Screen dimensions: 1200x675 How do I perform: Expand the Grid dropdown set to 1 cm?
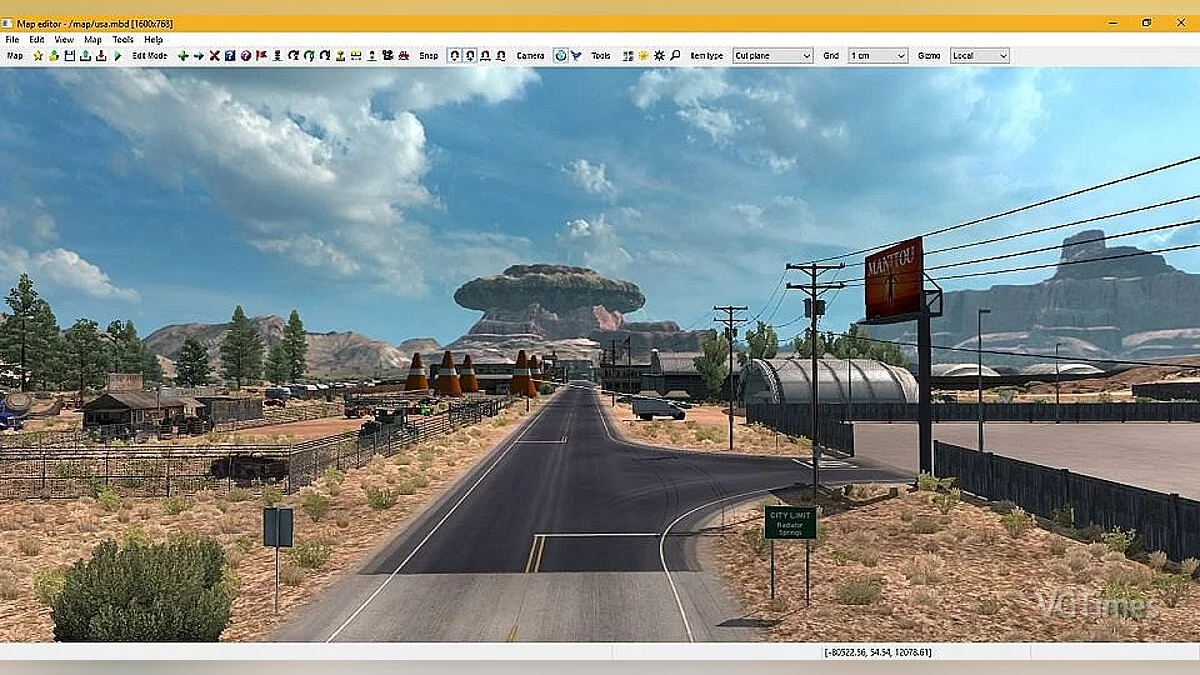[878, 55]
